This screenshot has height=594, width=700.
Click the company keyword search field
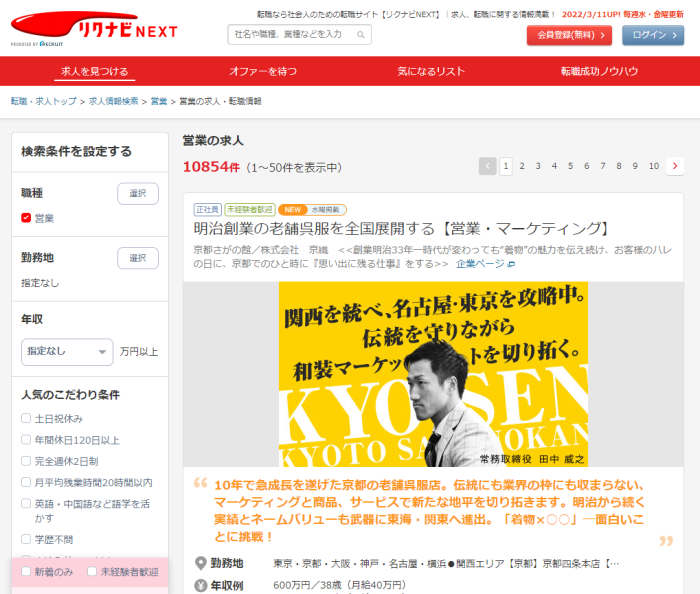(299, 35)
